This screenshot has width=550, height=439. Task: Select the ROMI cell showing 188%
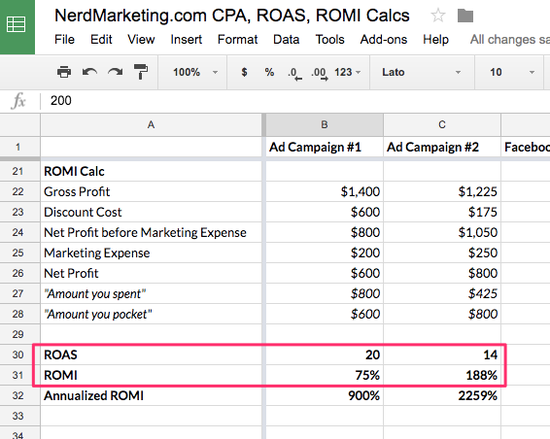pyautogui.click(x=442, y=375)
